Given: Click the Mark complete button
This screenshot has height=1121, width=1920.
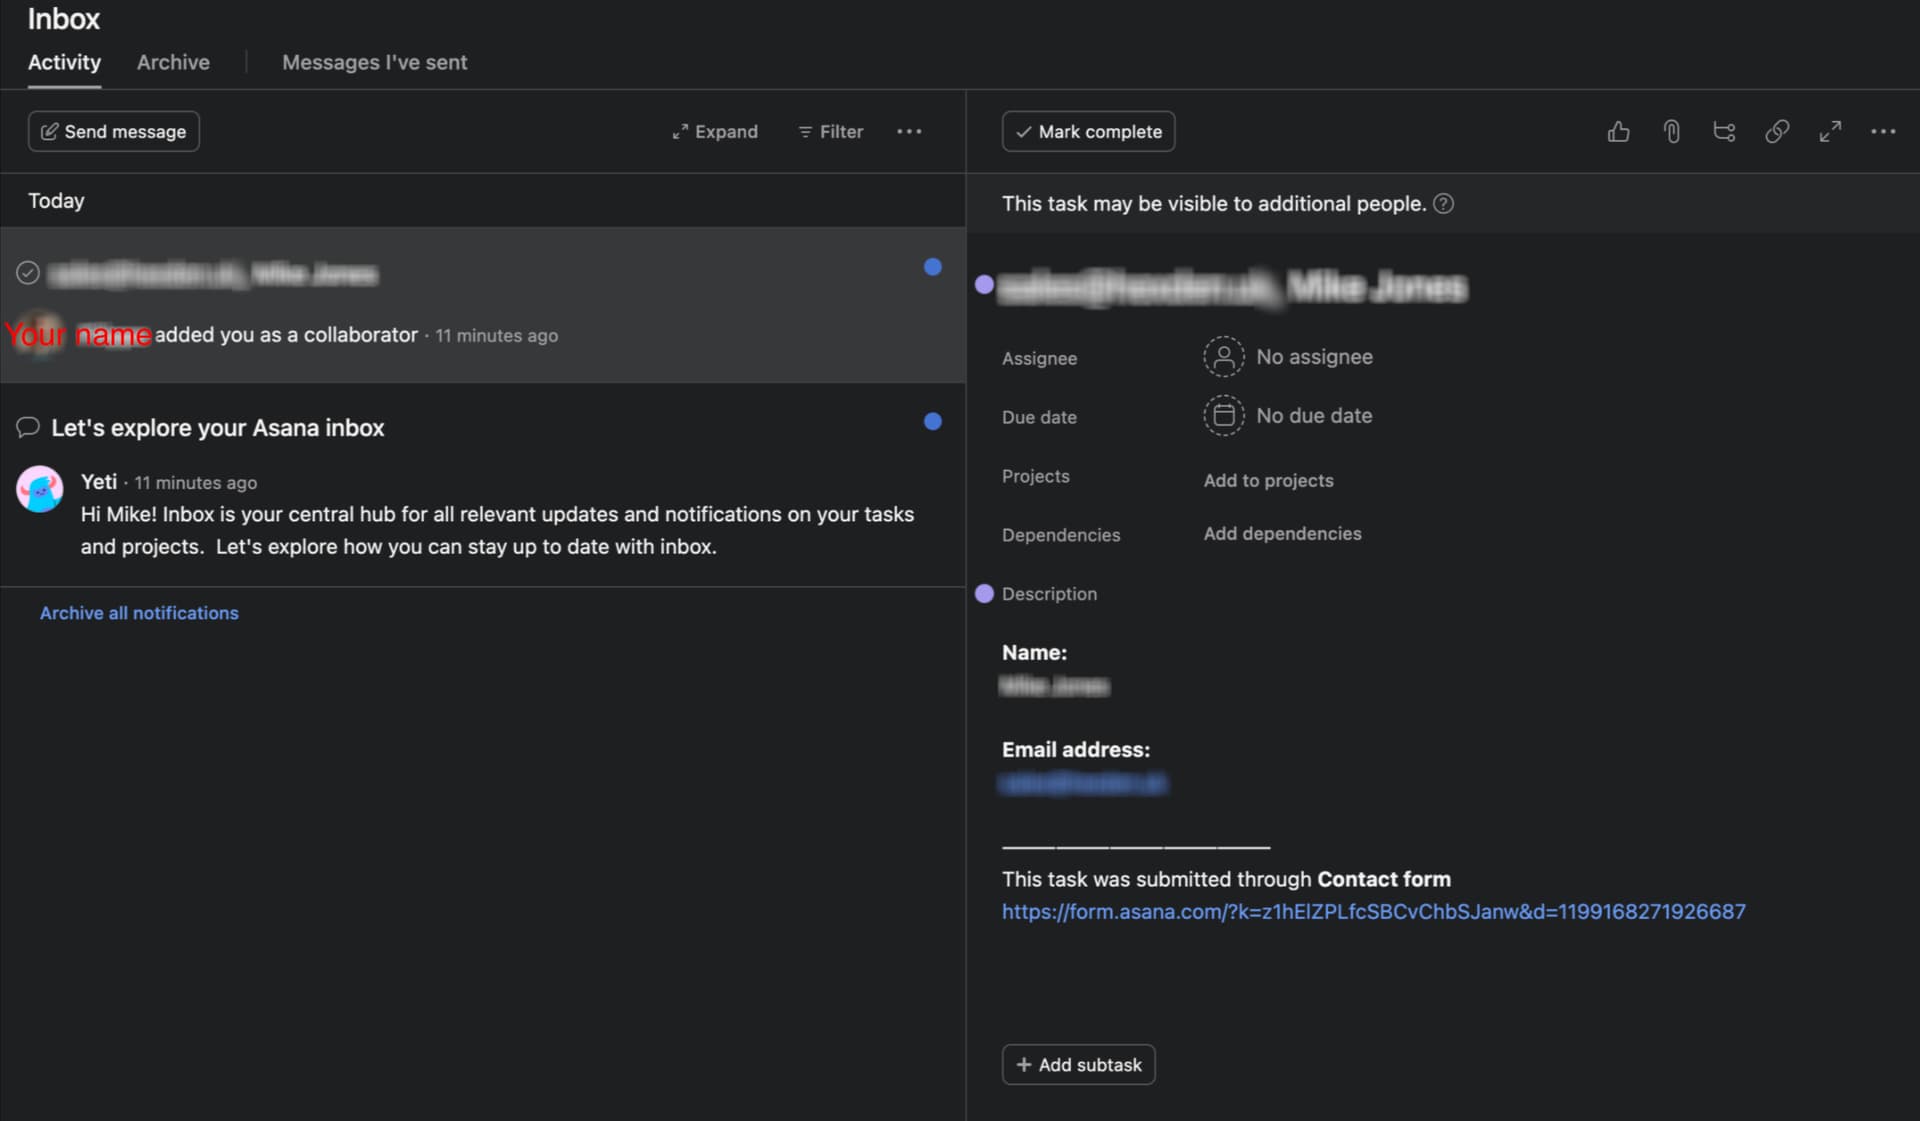Looking at the screenshot, I should 1088,132.
